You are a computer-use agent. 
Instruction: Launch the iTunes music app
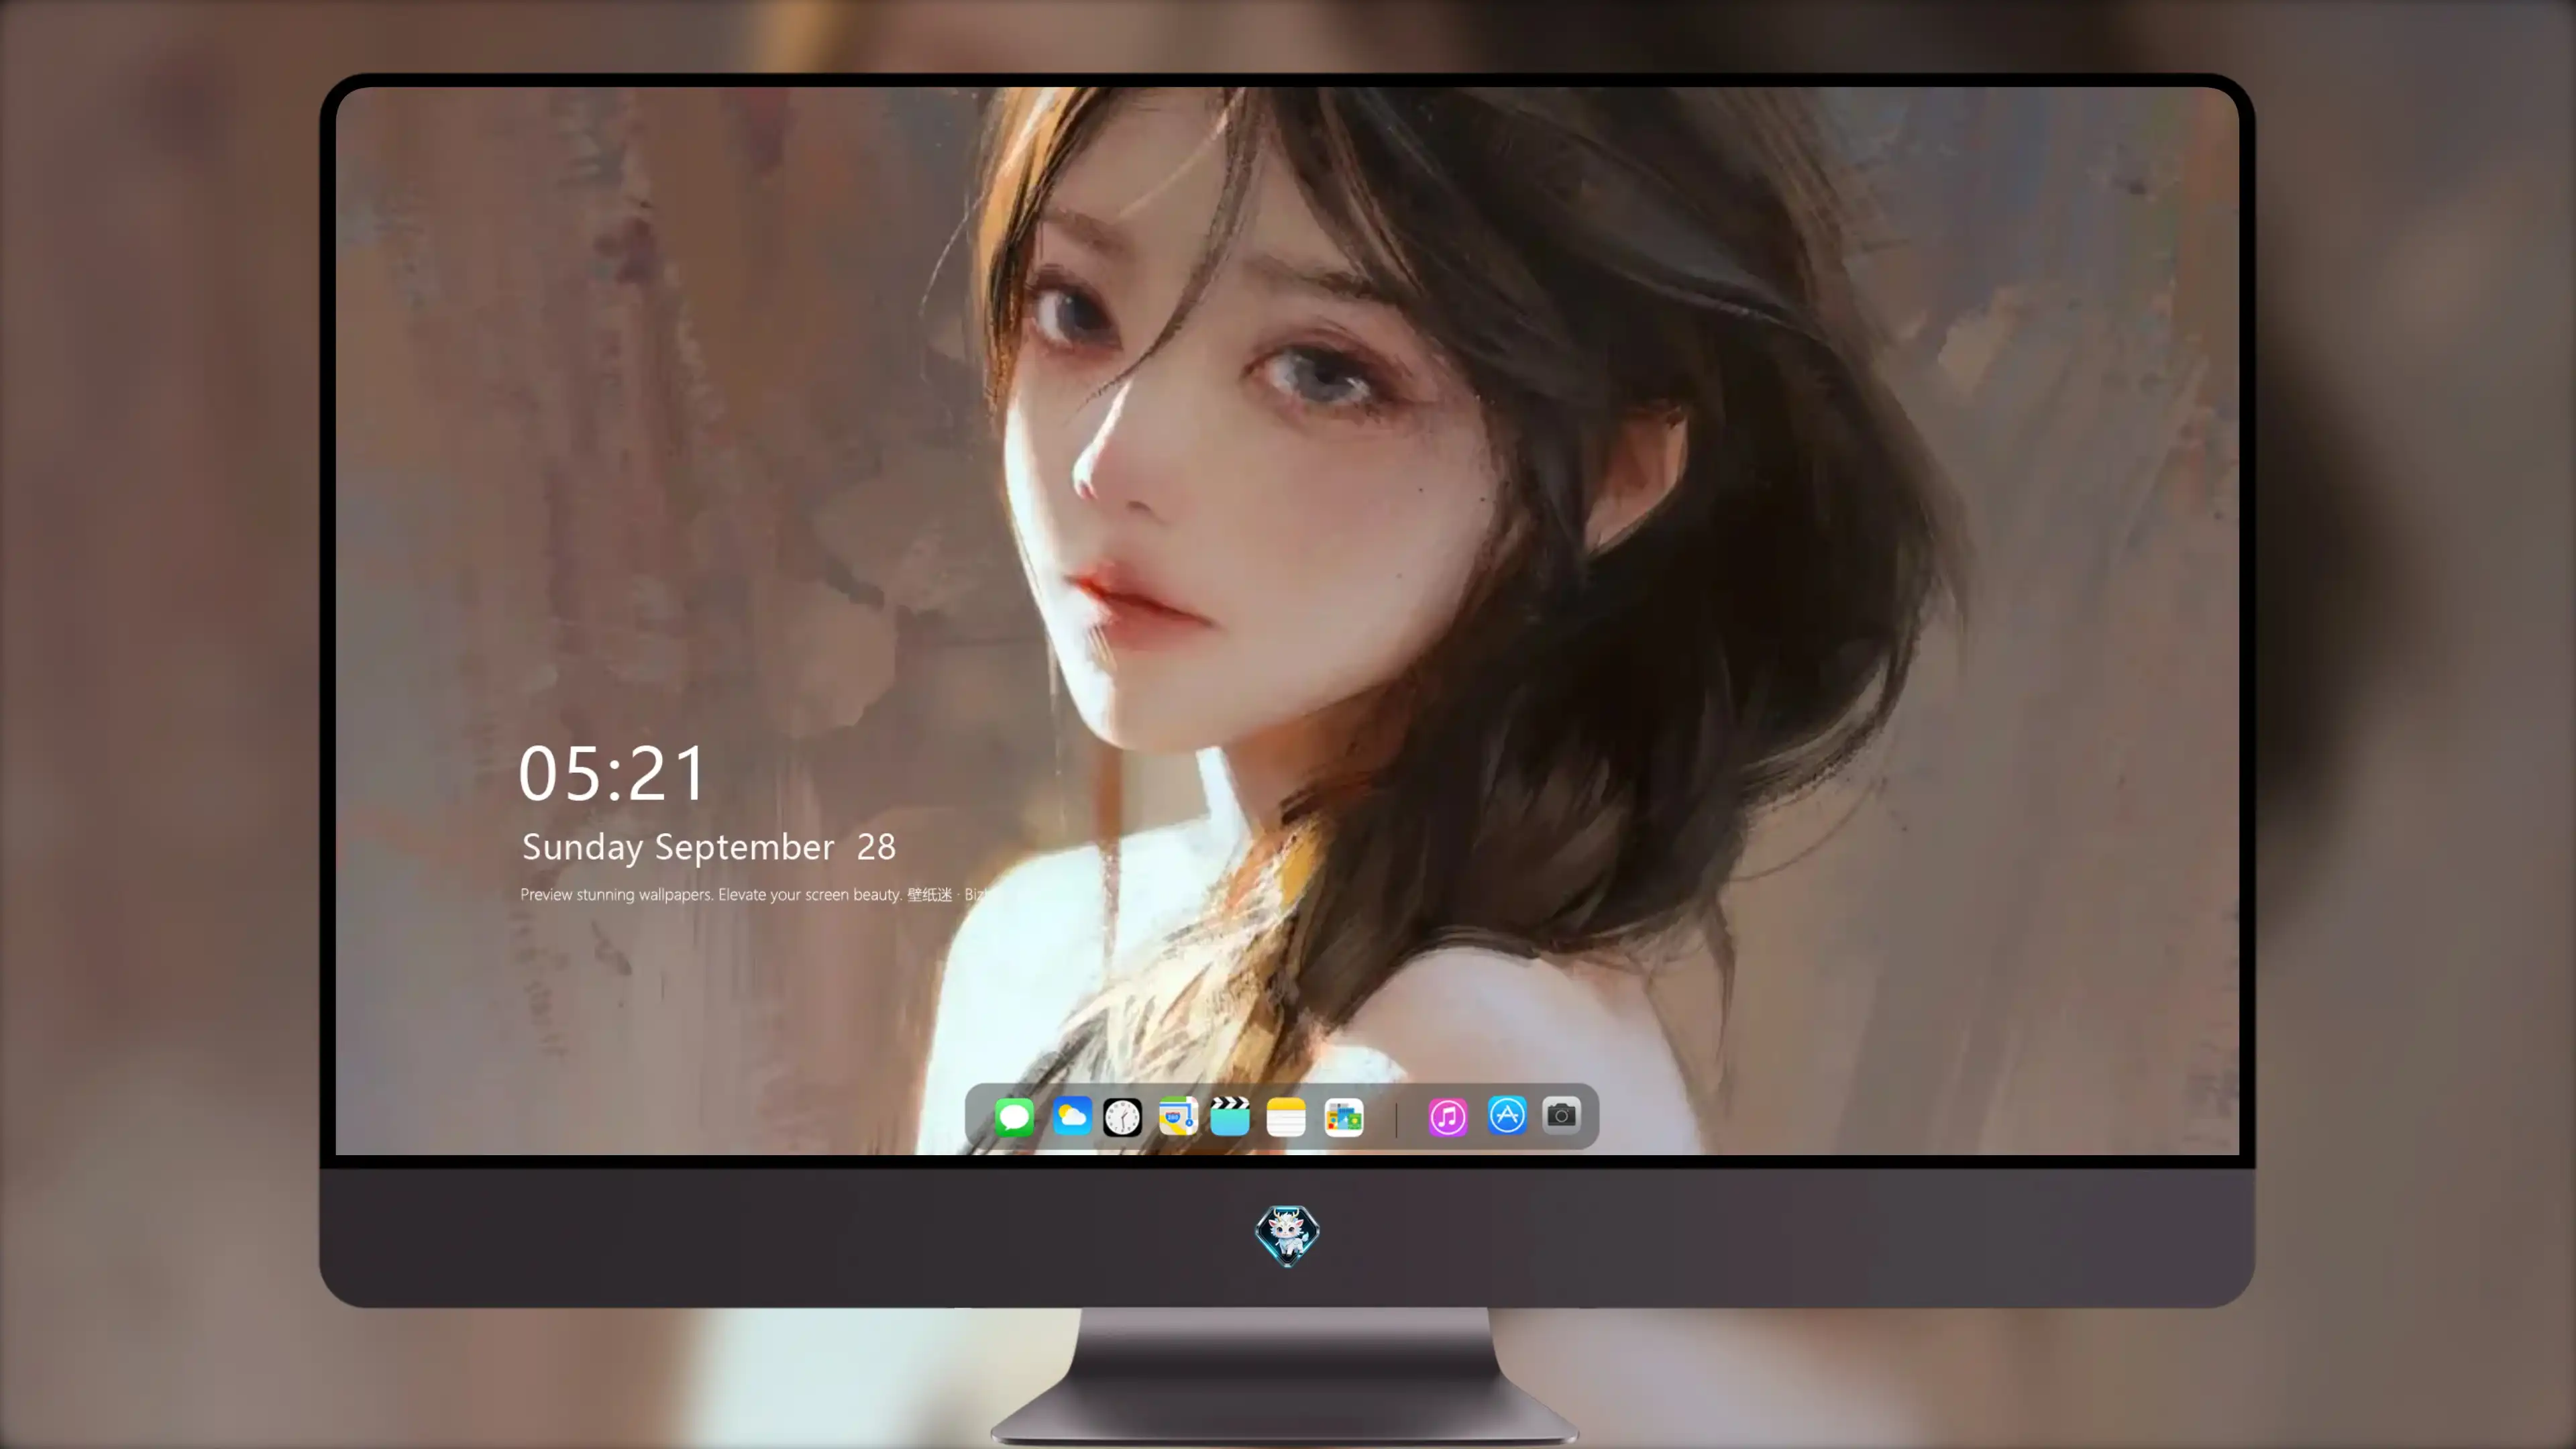[1448, 1117]
